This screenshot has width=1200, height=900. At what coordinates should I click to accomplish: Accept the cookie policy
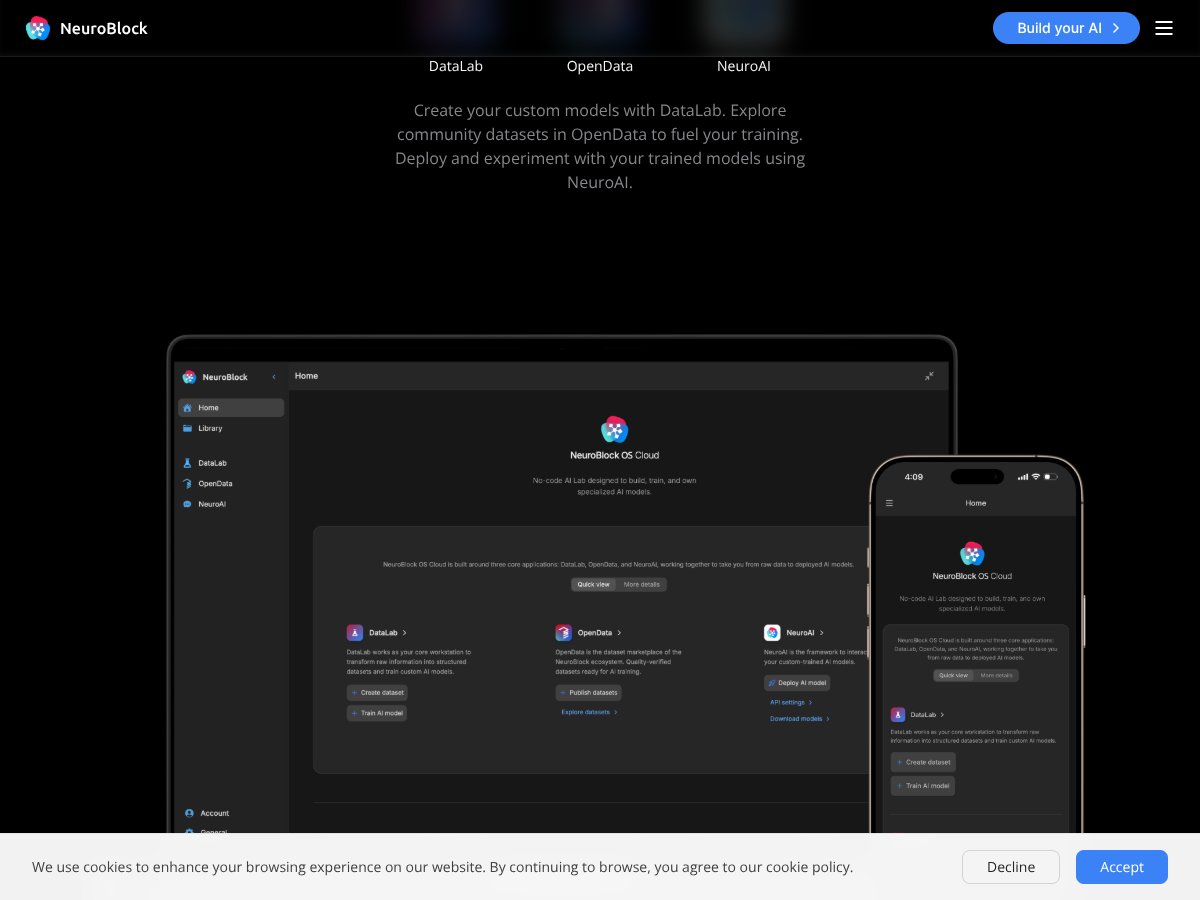click(1122, 867)
